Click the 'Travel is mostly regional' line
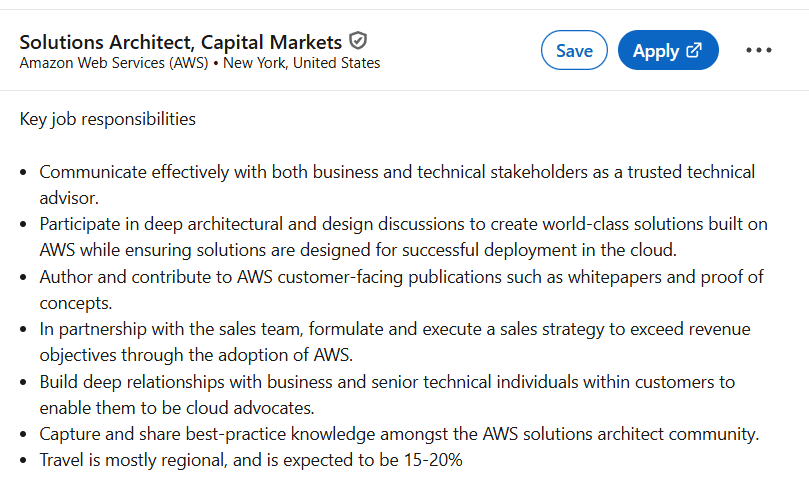The width and height of the screenshot is (809, 495). pyautogui.click(x=250, y=460)
